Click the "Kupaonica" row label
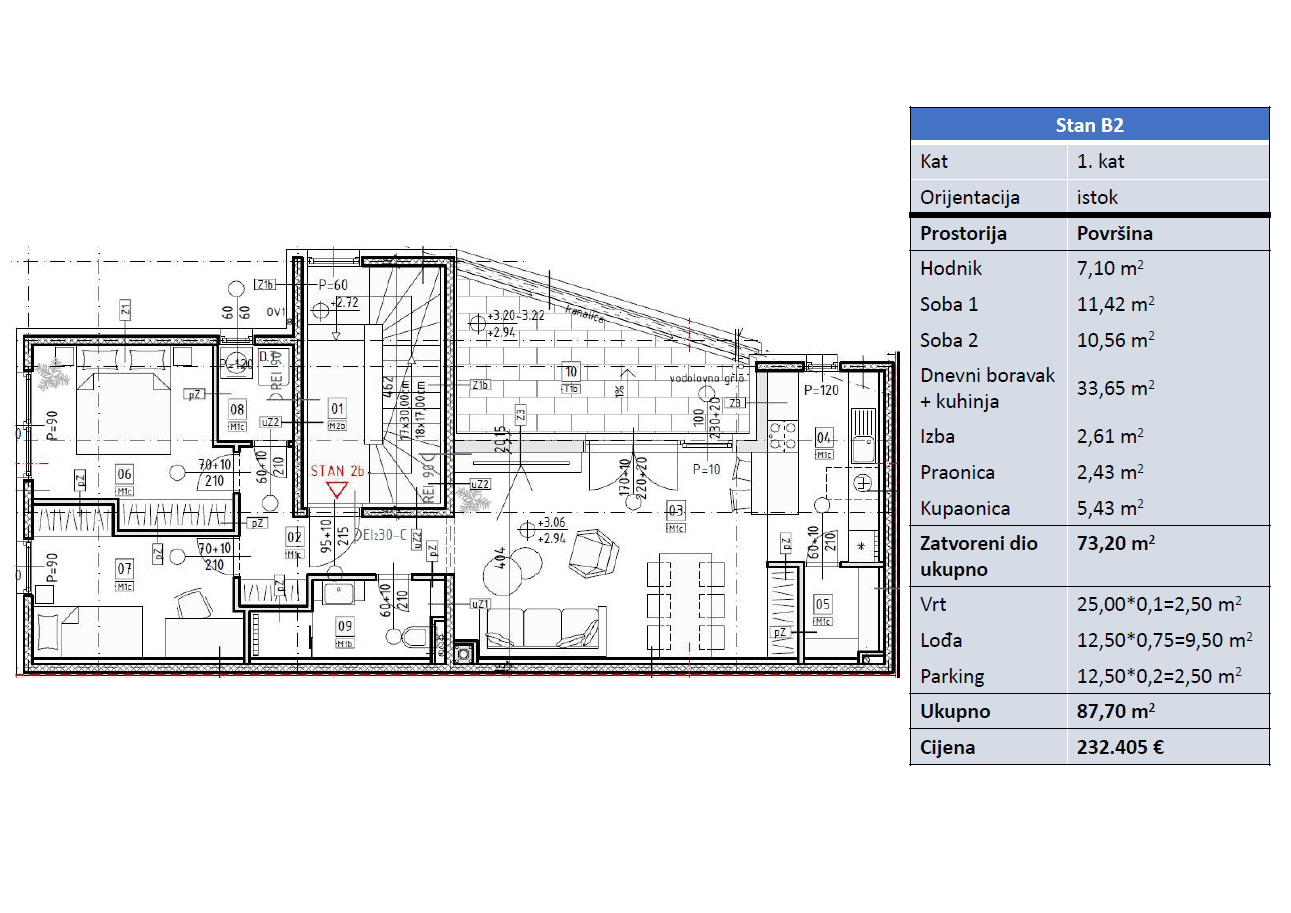Viewport: 1291px width, 913px height. [x=964, y=508]
